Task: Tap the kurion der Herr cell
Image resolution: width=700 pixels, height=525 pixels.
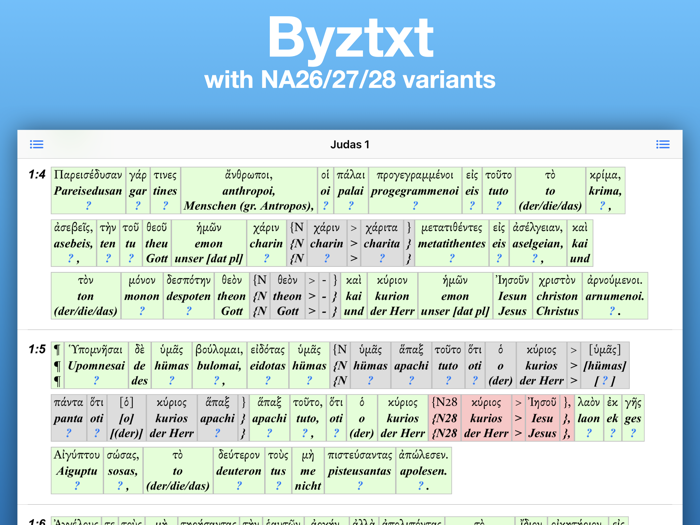Action: pyautogui.click(x=392, y=296)
